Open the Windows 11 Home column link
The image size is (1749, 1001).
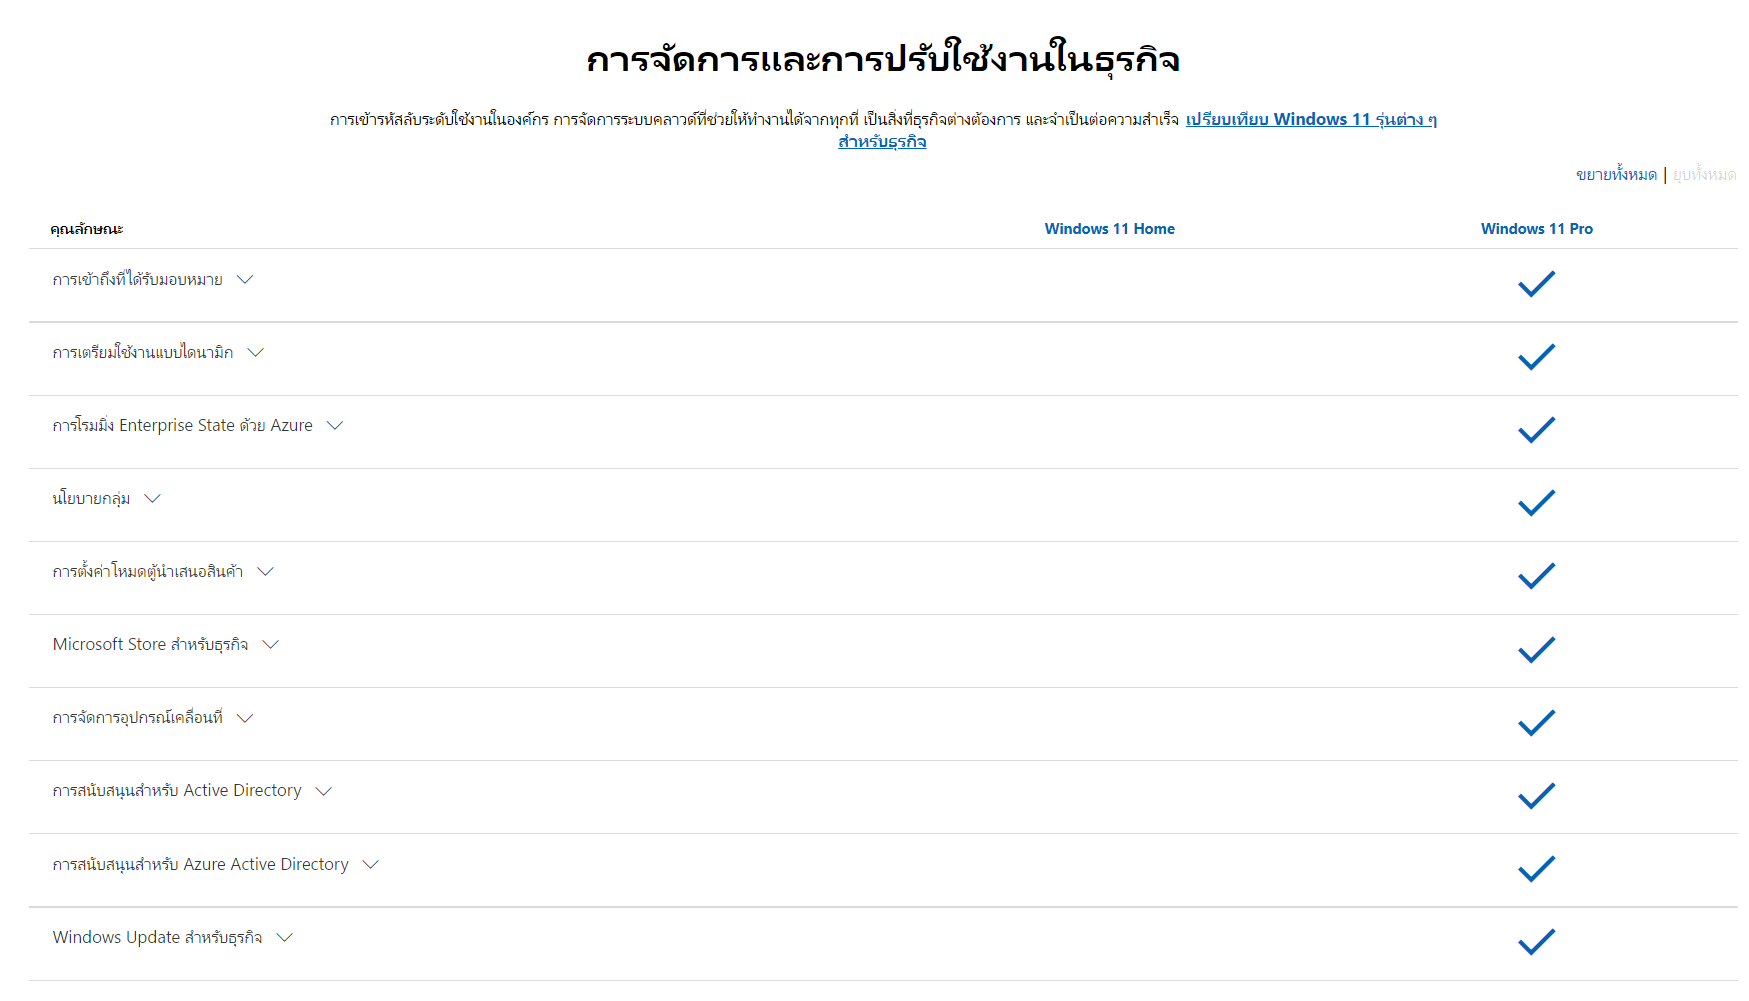click(1109, 229)
